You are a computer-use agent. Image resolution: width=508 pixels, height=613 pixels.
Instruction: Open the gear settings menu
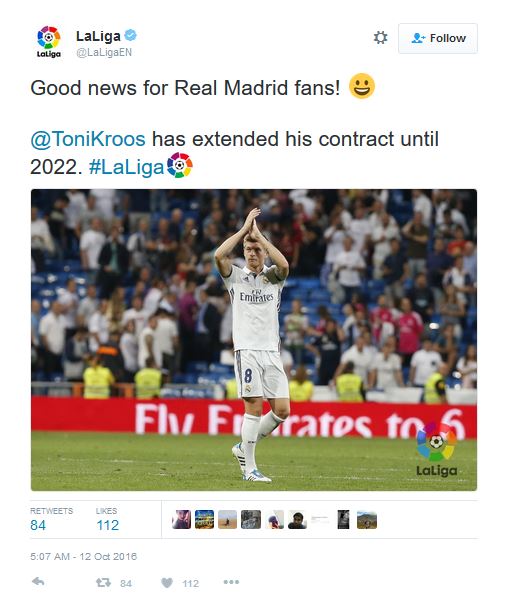(380, 38)
